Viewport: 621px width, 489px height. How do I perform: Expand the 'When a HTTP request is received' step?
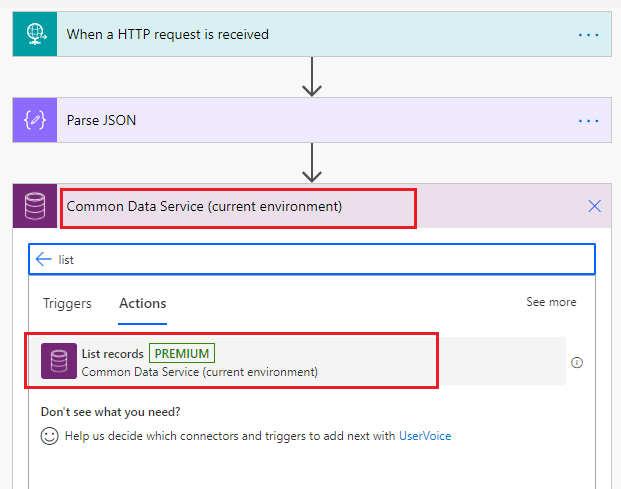coord(300,34)
